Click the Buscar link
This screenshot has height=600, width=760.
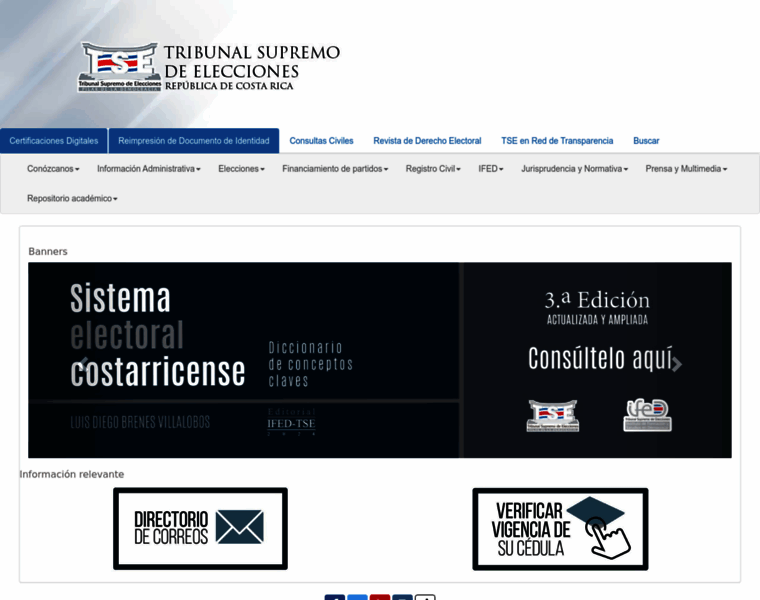click(646, 141)
